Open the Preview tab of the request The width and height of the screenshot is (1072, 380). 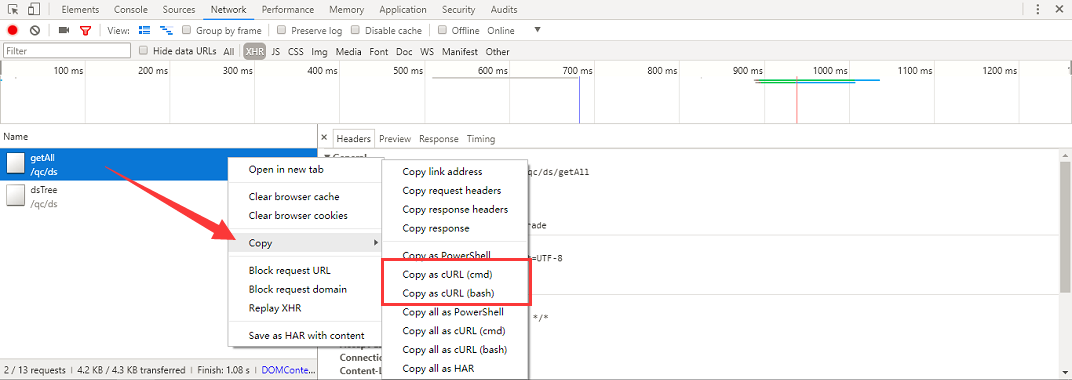click(x=395, y=139)
